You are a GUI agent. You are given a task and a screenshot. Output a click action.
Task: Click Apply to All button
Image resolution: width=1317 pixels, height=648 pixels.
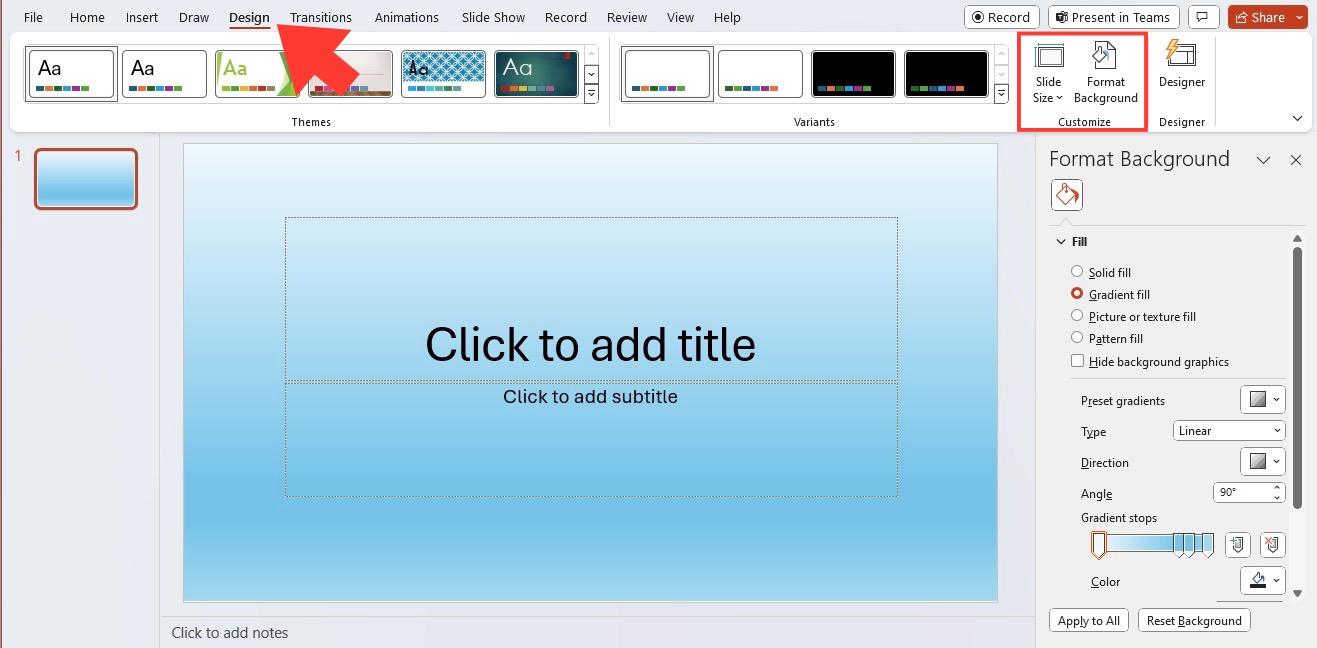pyautogui.click(x=1089, y=620)
